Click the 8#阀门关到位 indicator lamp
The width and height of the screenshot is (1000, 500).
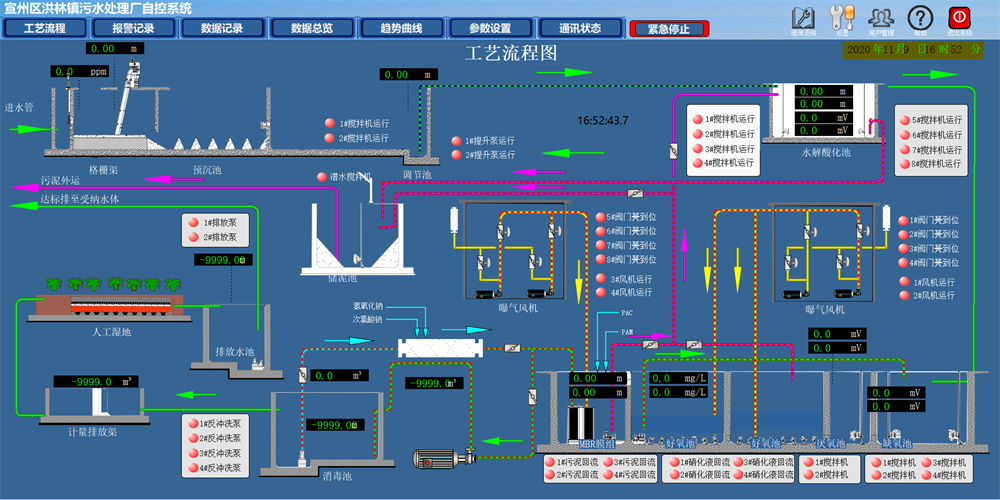600,259
